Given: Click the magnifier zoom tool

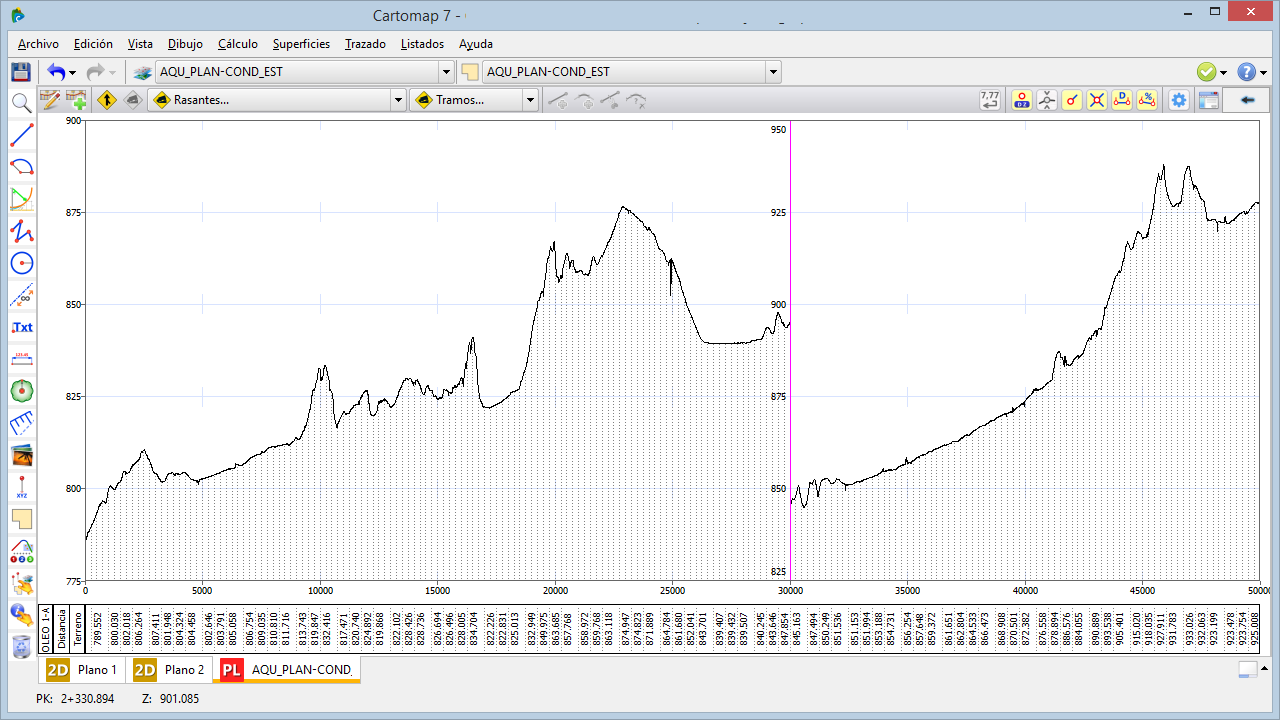Looking at the screenshot, I should pos(21,102).
